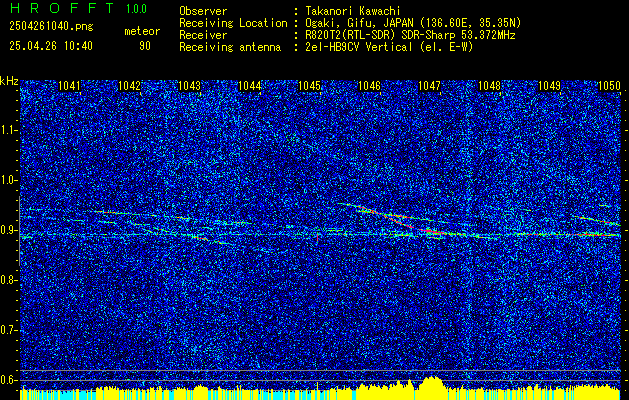Image resolution: width=629 pixels, height=400 pixels.
Task: Click the 1047 time marker
Action: (x=429, y=85)
